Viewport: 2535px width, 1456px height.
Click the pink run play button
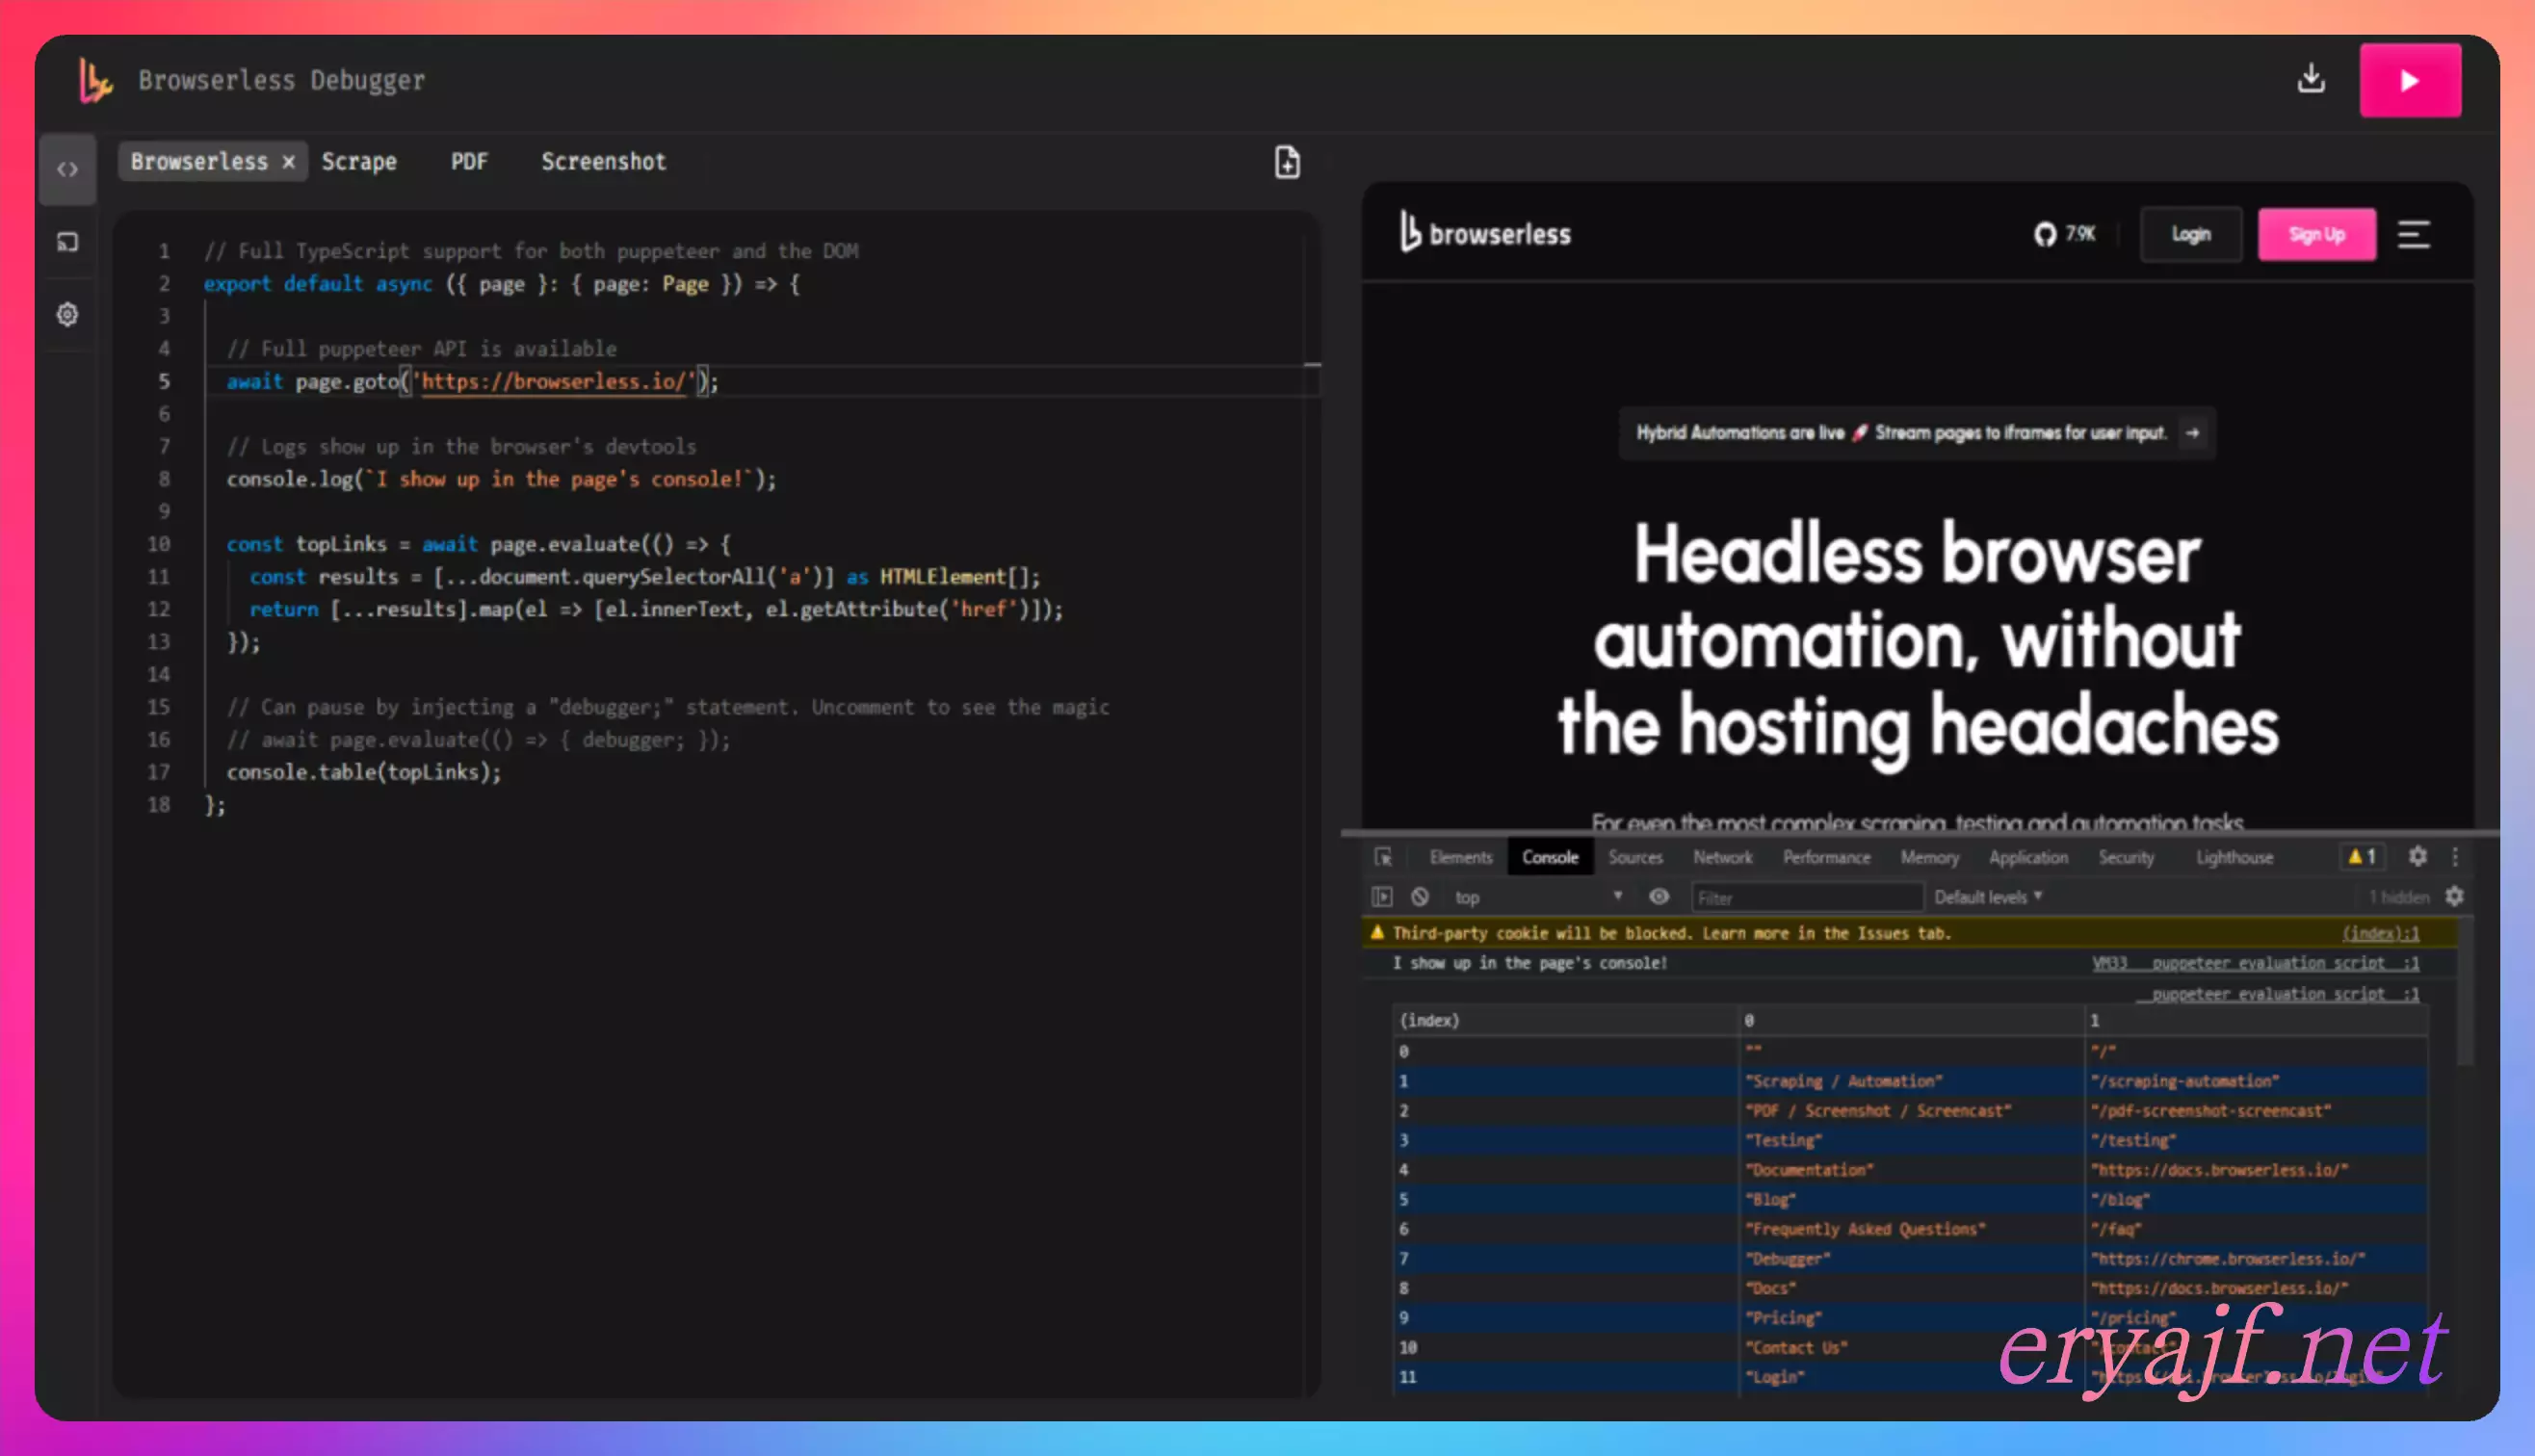[2409, 80]
